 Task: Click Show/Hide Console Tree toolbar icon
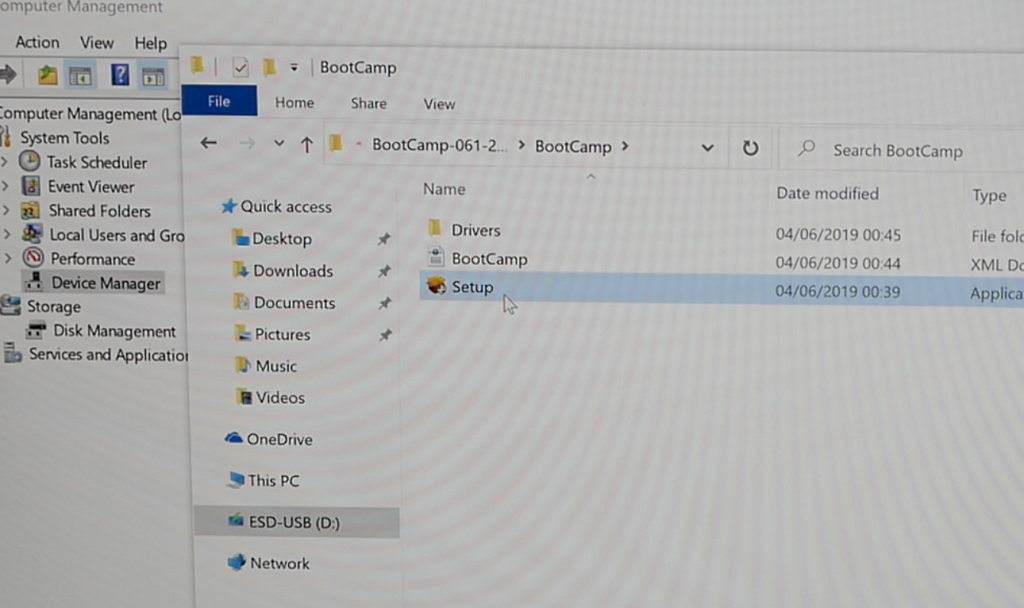coord(80,76)
